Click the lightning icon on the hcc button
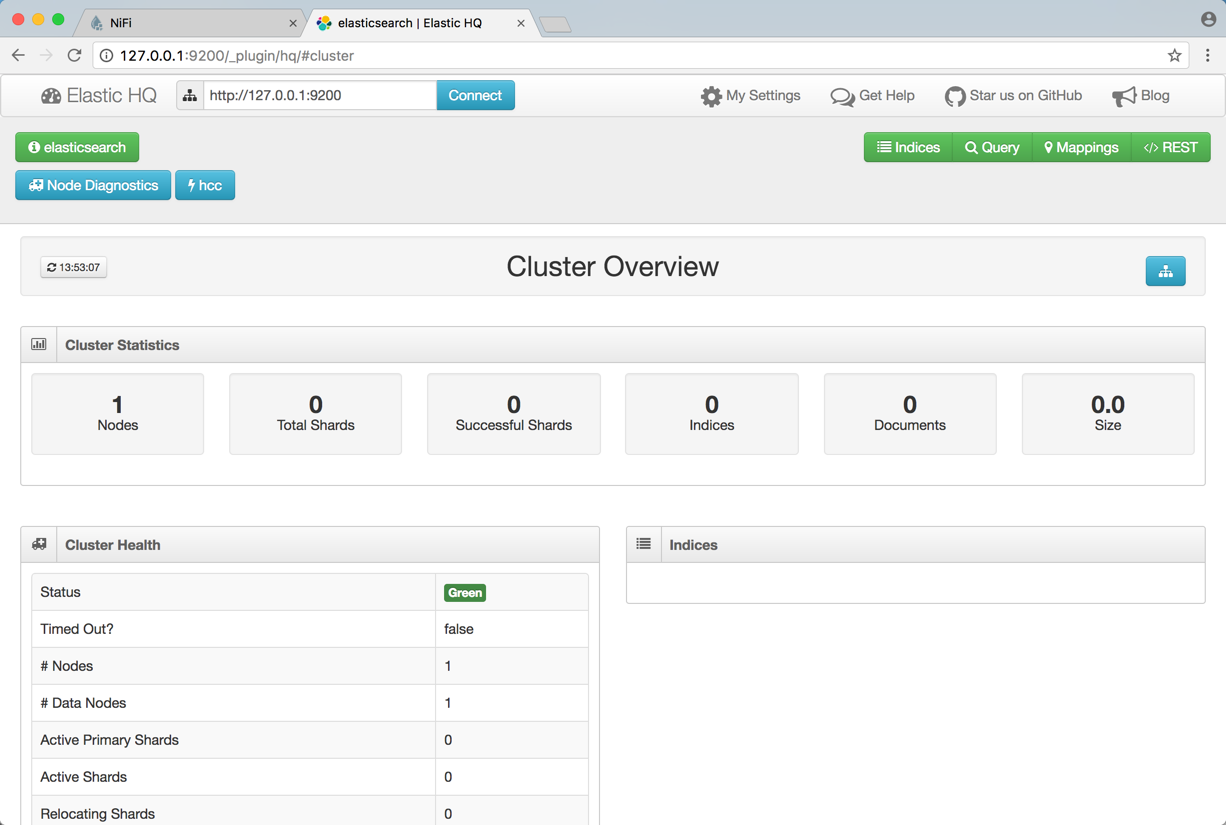1226x825 pixels. 193,185
